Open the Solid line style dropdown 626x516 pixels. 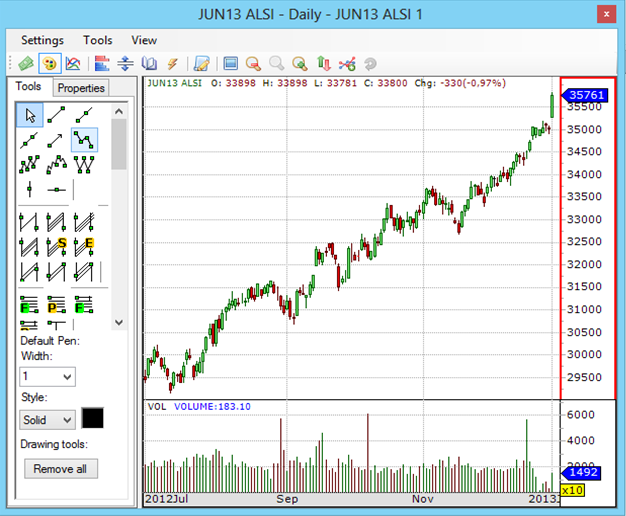[47, 420]
